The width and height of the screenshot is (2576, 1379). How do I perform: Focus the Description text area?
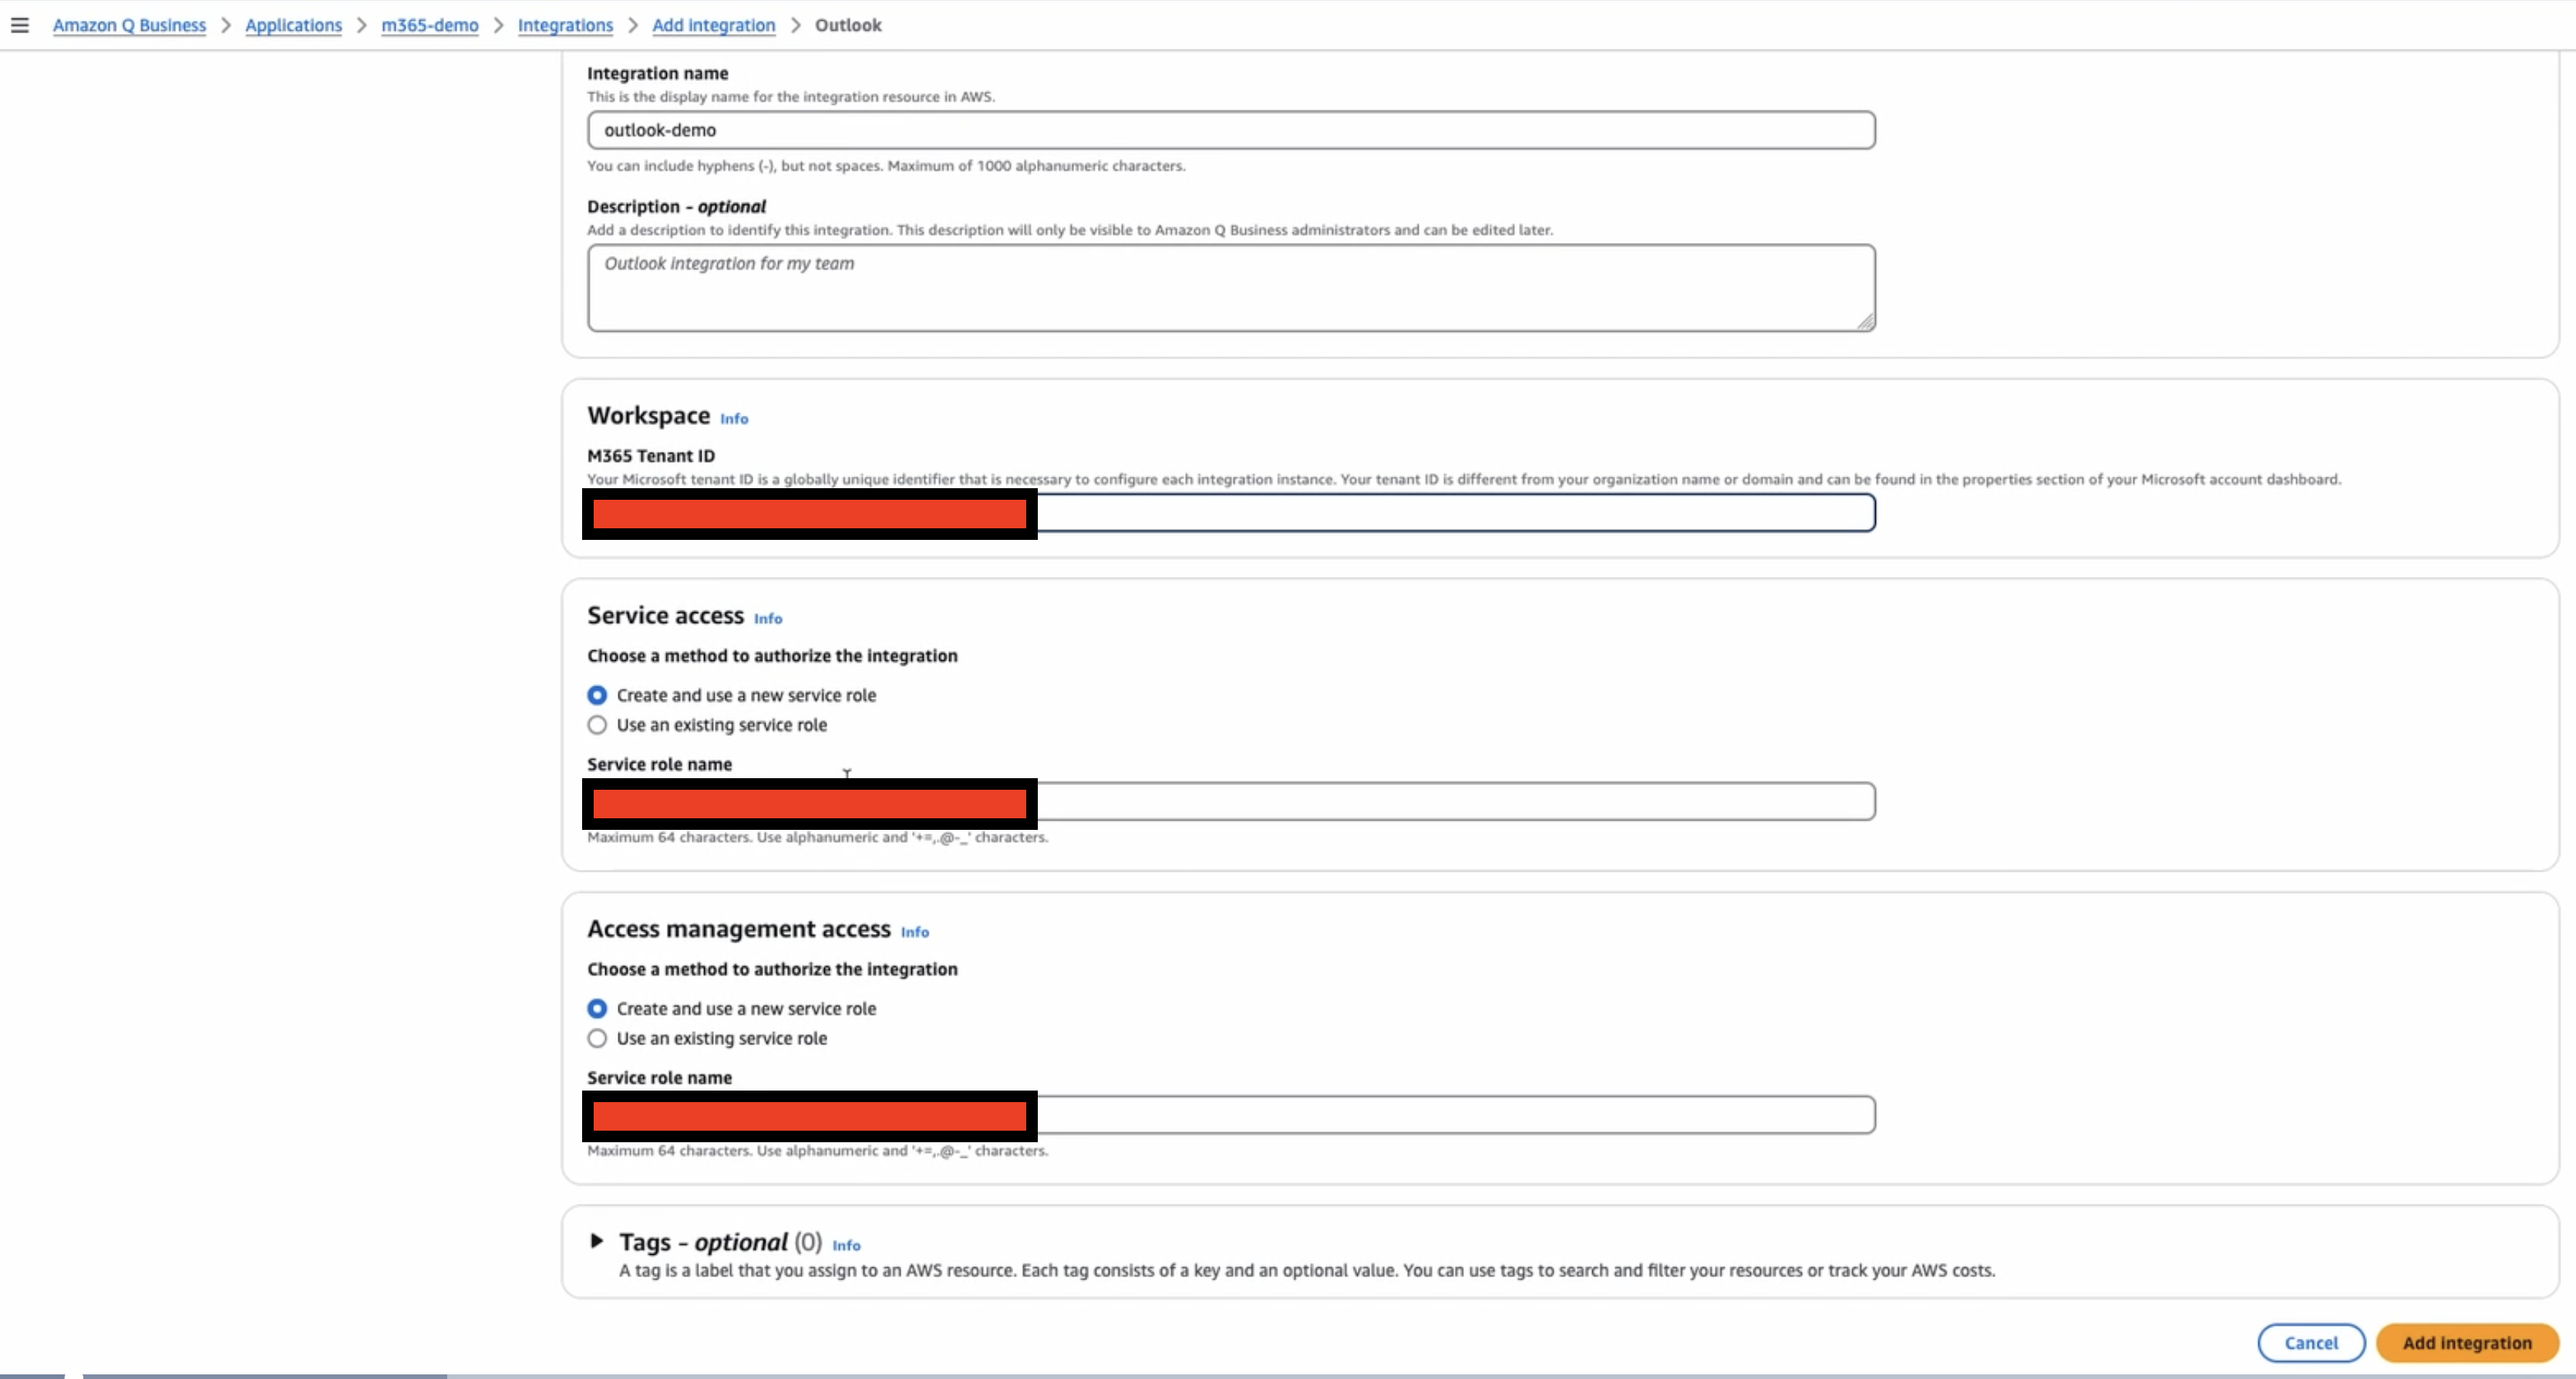[x=1230, y=288]
